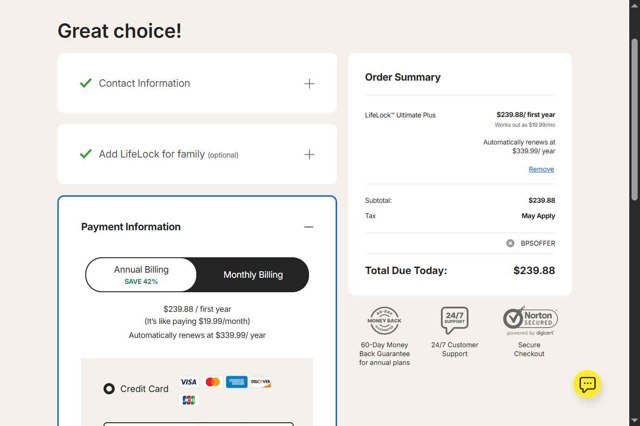
Task: Click the Remove link in Order Summary
Action: pos(541,169)
